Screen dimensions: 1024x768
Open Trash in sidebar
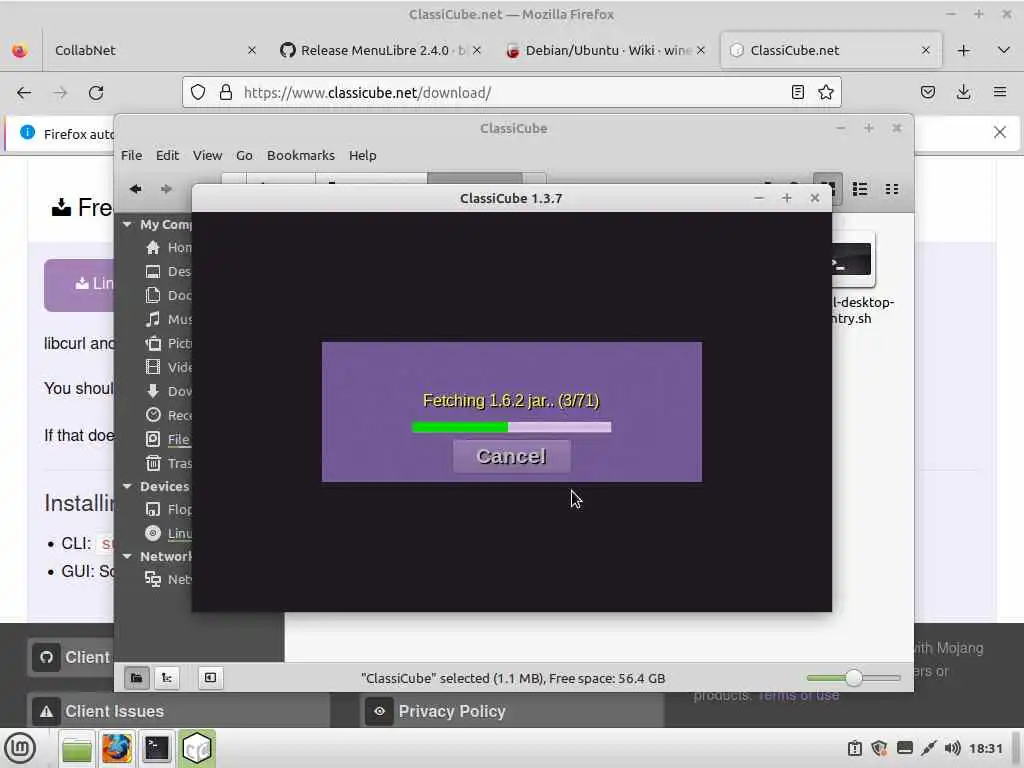168,463
